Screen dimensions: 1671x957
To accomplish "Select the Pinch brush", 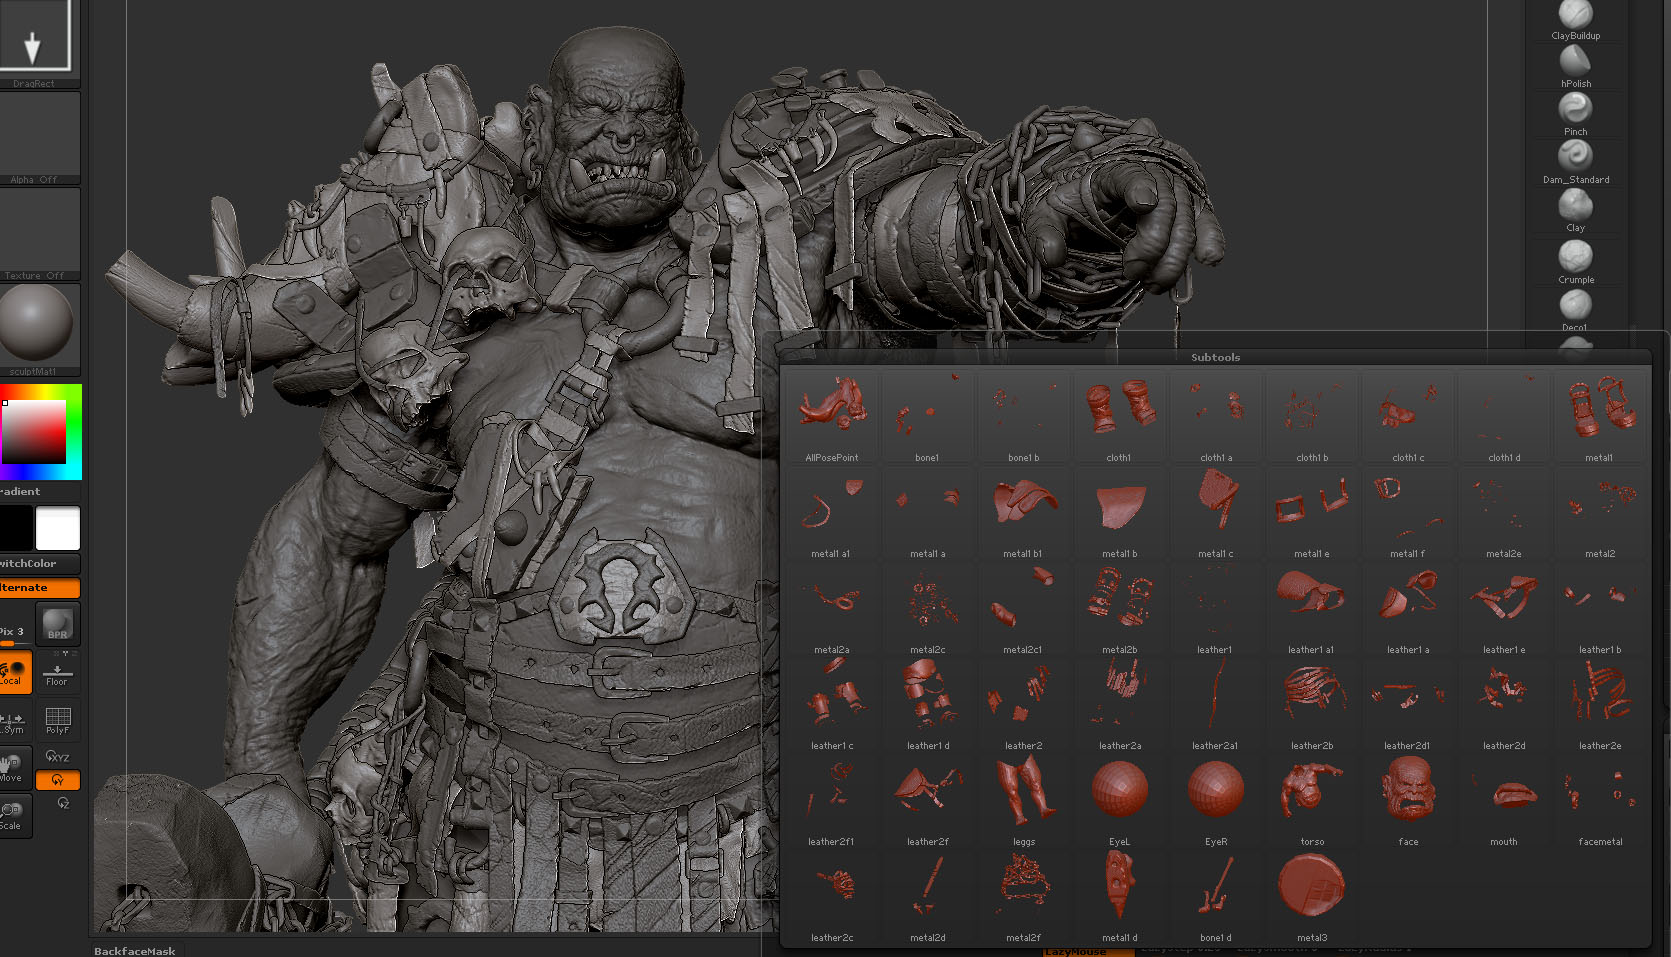I will 1575,115.
